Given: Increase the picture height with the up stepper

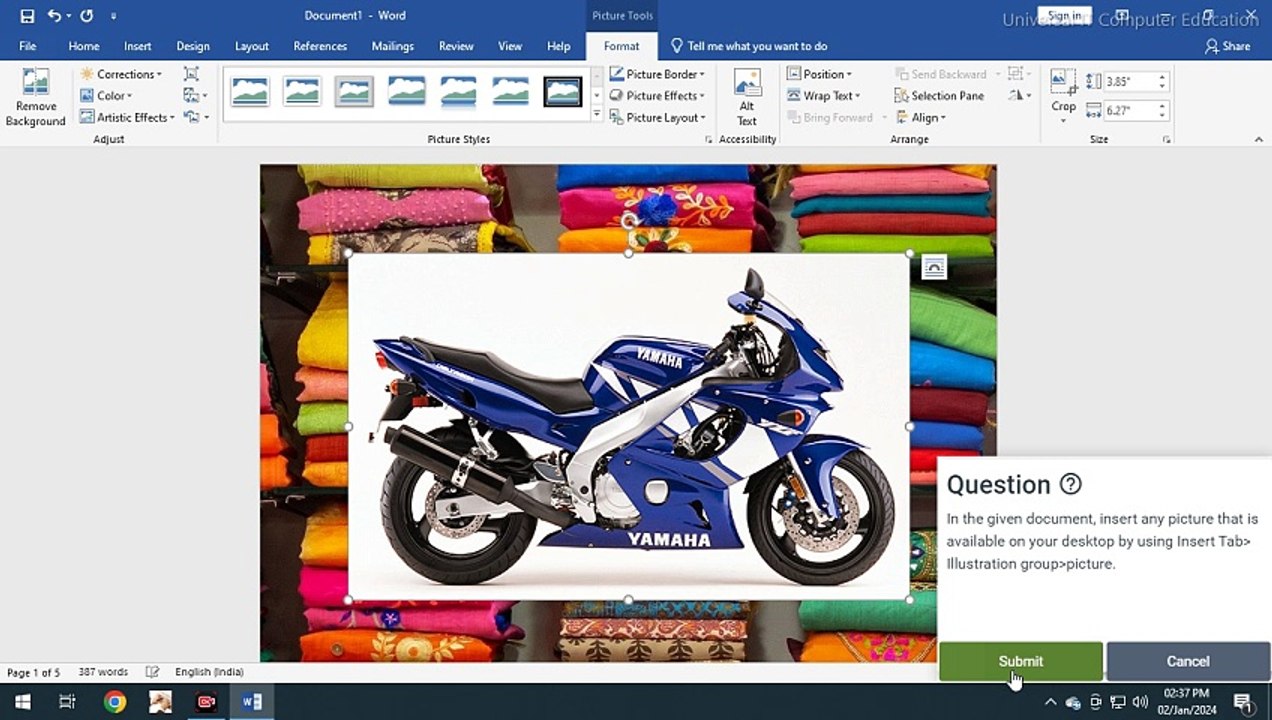Looking at the screenshot, I should 1162,78.
